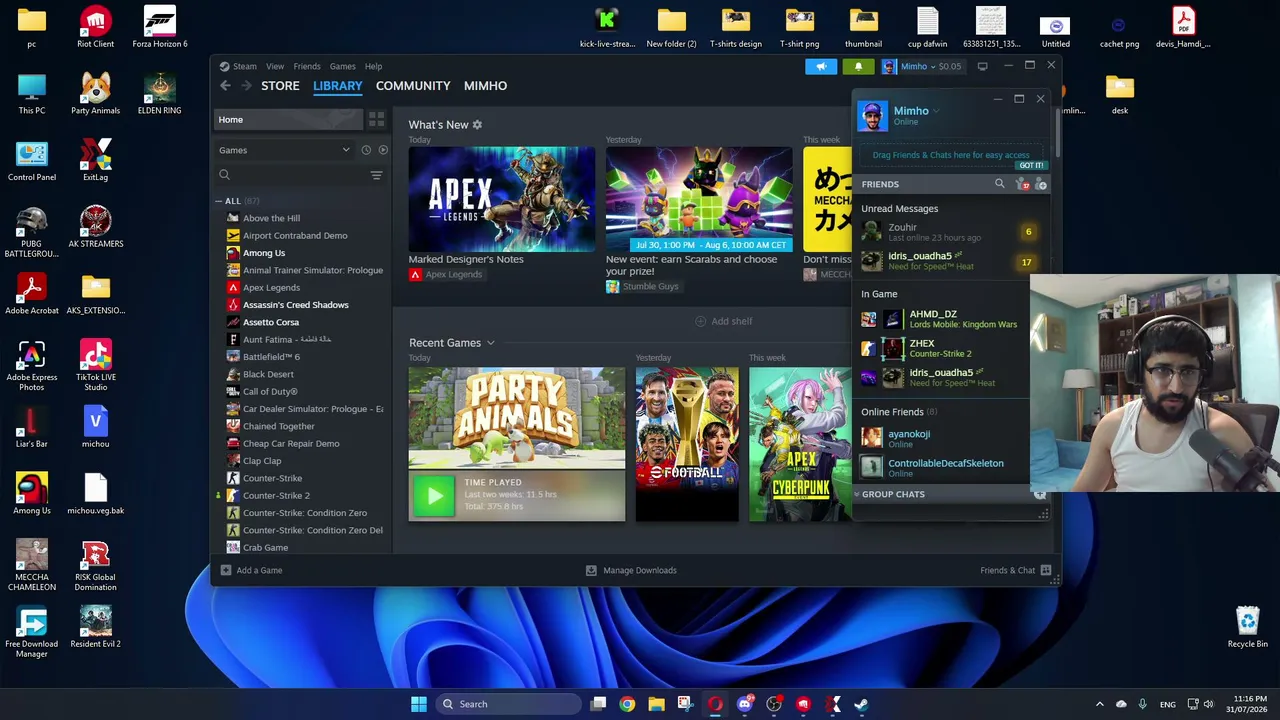Open Steam menu

[245, 66]
